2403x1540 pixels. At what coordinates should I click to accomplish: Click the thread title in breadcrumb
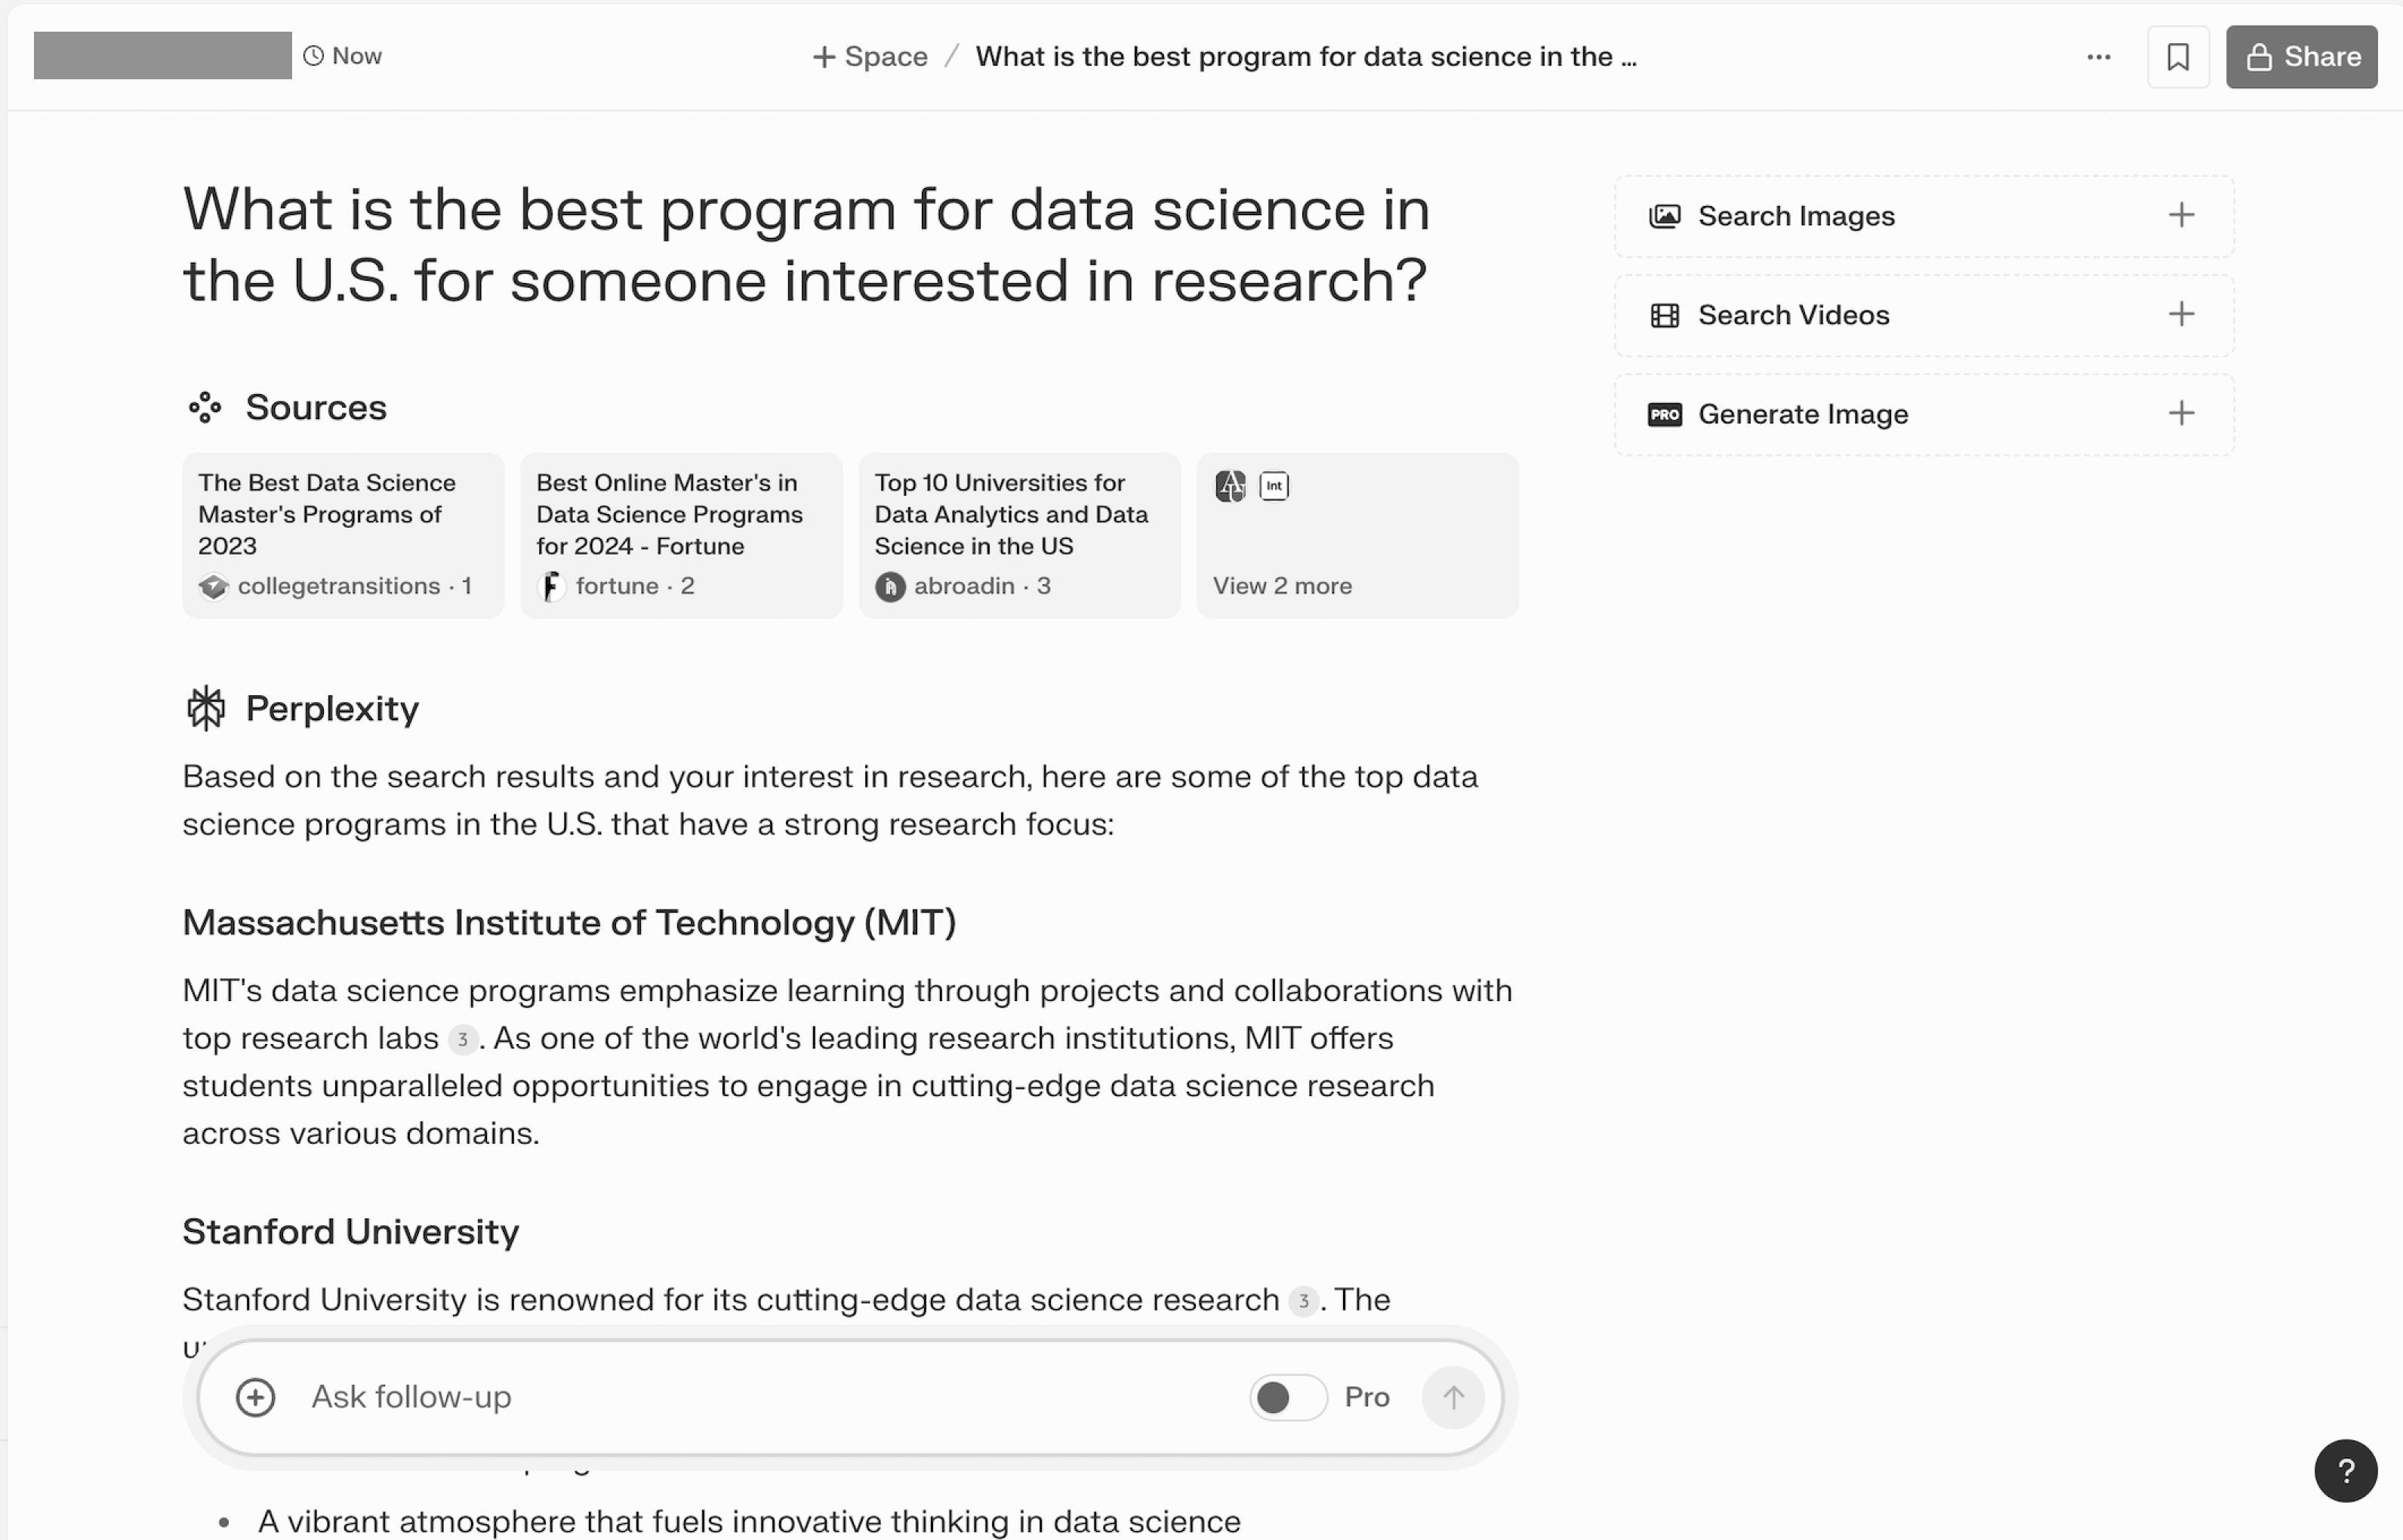(x=1305, y=57)
